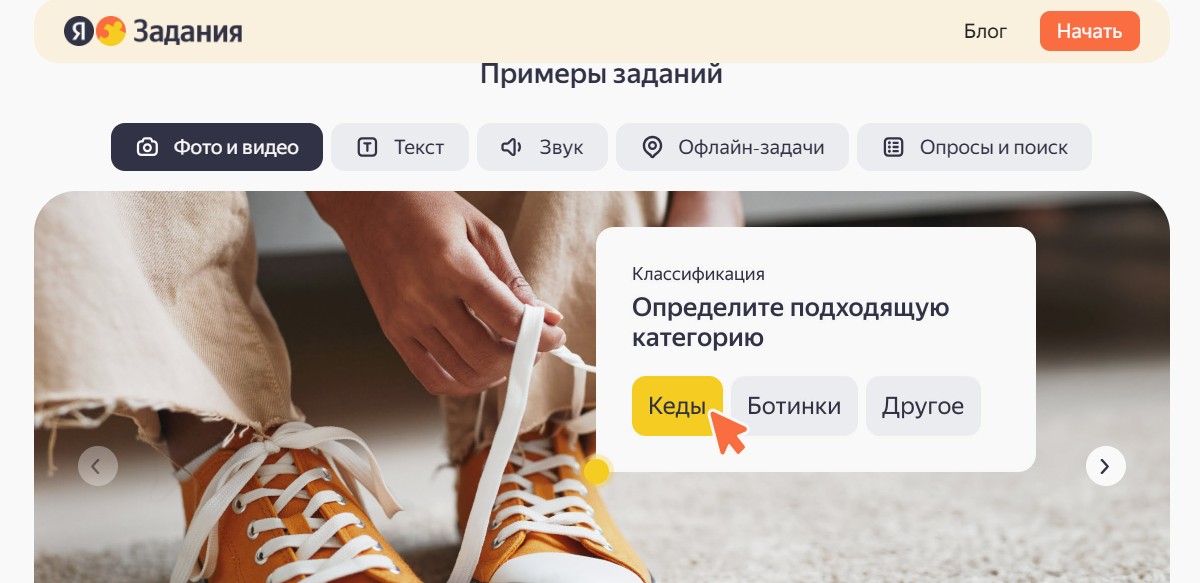Screen dimensions: 1200x583
Task: Click the map pin icon for Офлайн-задачи
Action: [x=652, y=148]
